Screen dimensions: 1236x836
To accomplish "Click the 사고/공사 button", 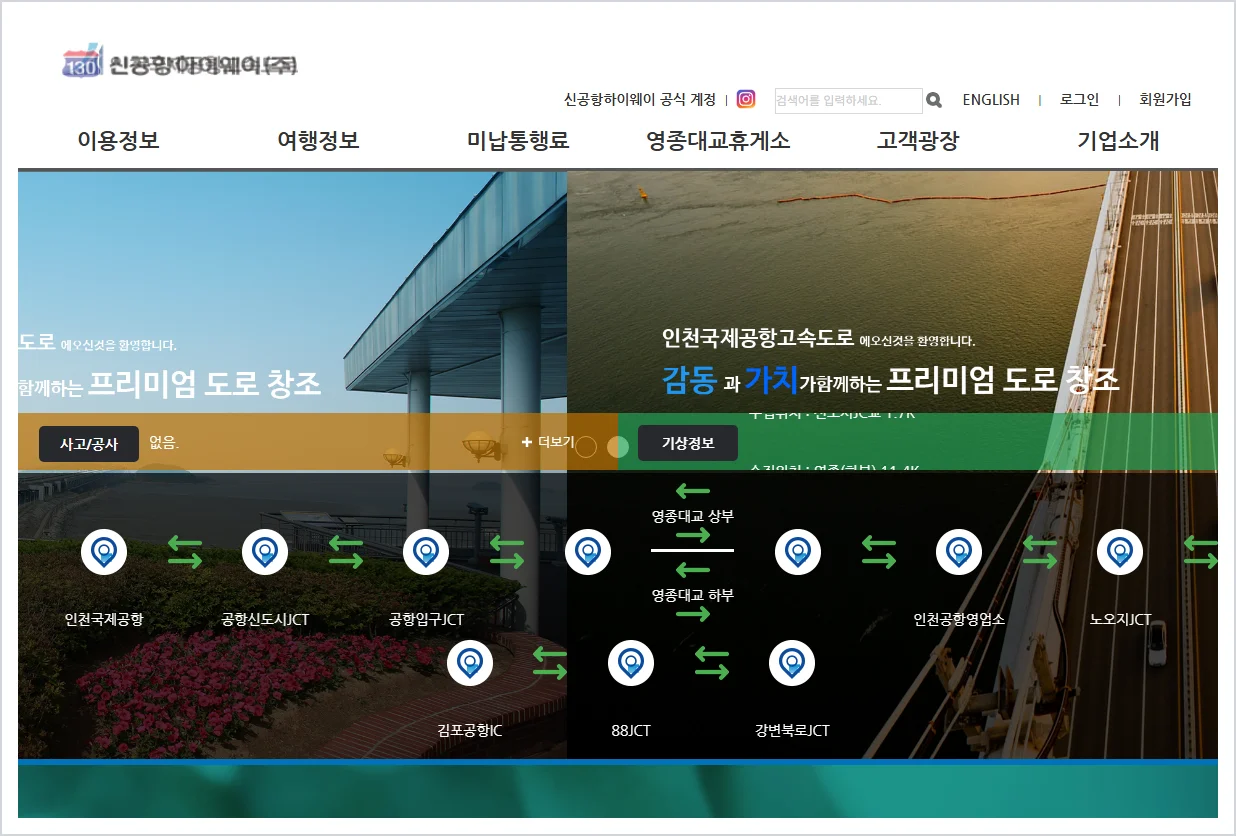I will click(x=89, y=444).
